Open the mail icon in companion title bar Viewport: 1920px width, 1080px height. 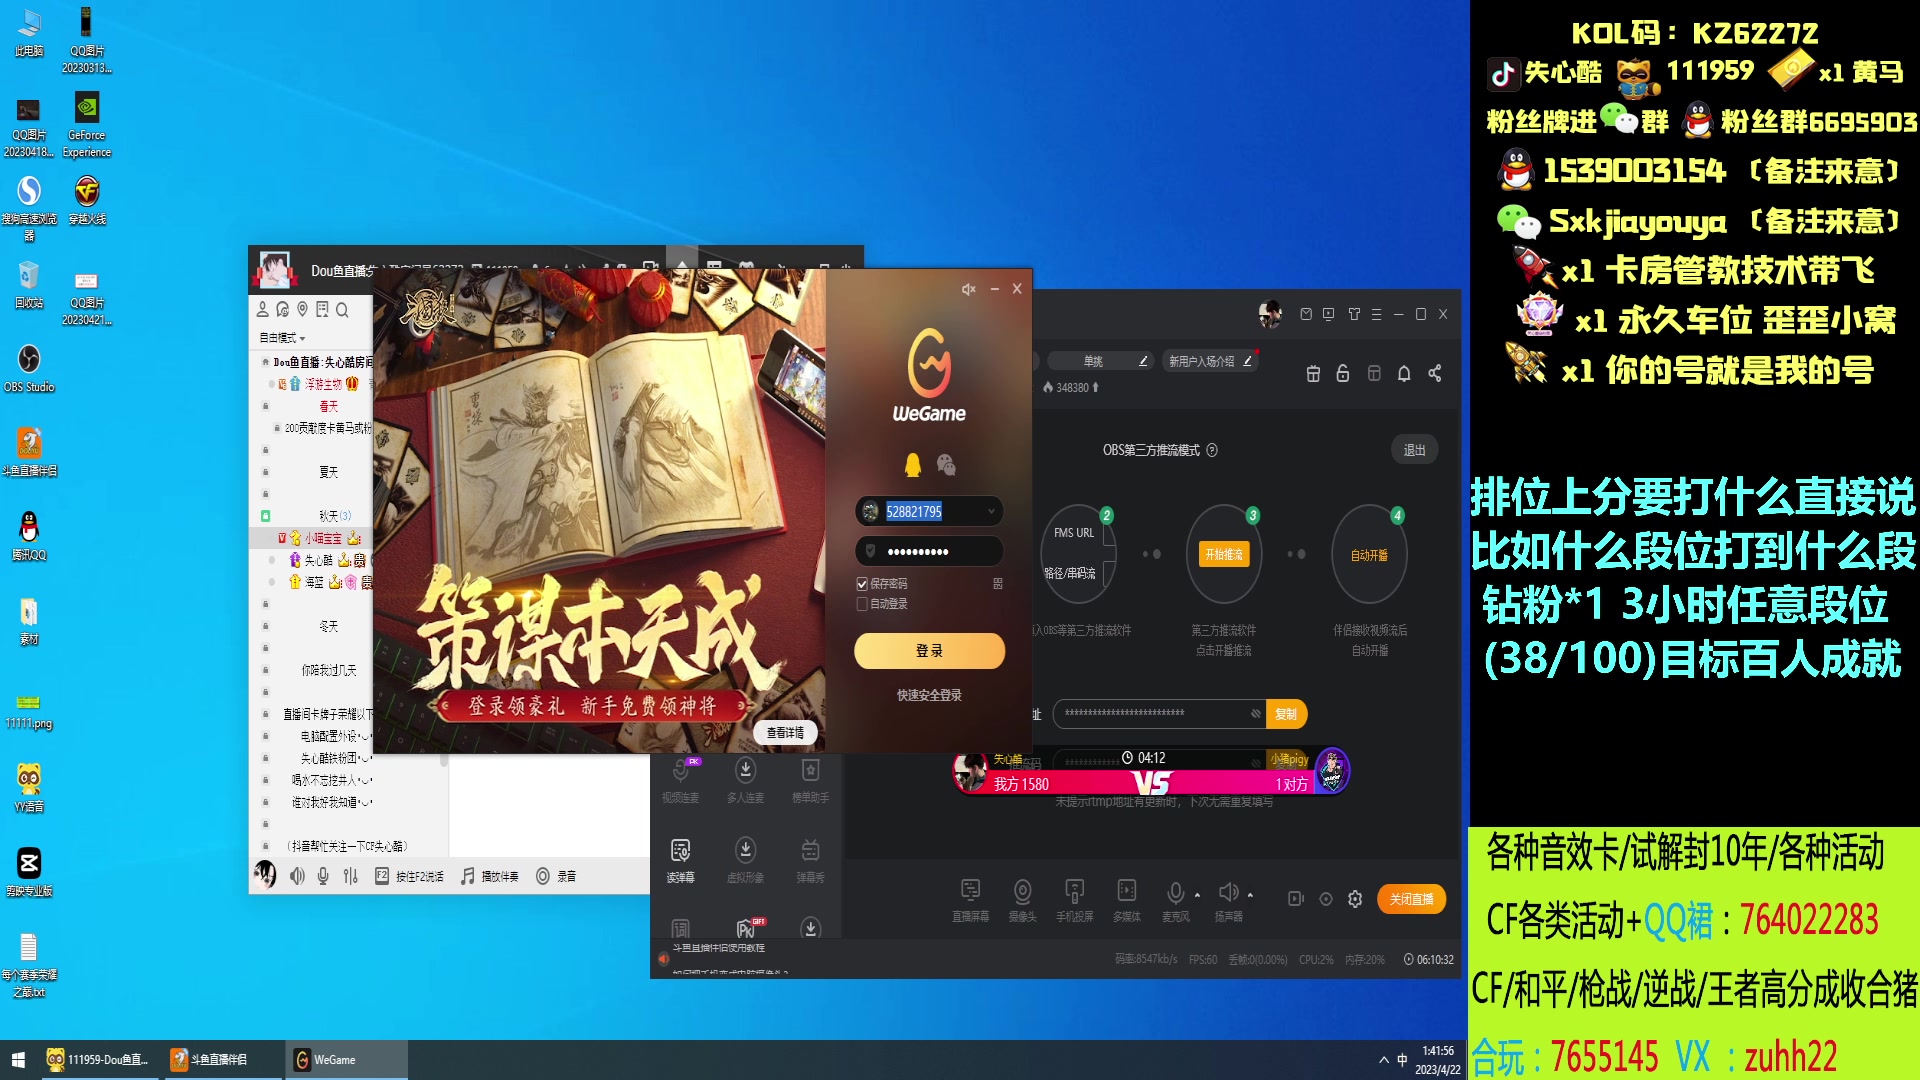point(1306,314)
